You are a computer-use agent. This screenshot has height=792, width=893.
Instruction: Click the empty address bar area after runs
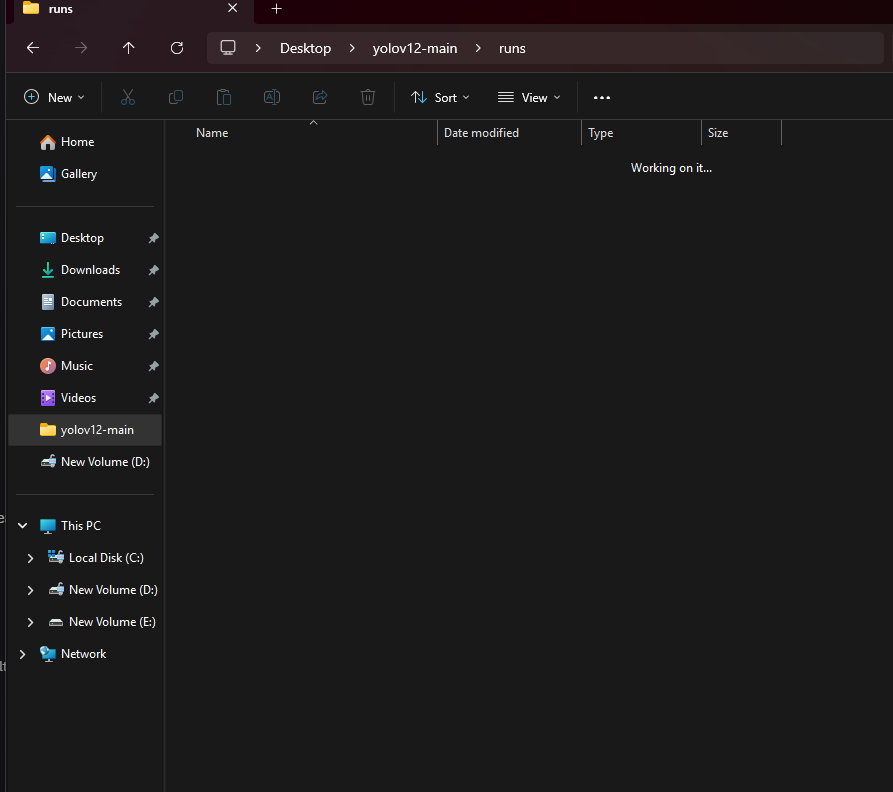coord(706,48)
